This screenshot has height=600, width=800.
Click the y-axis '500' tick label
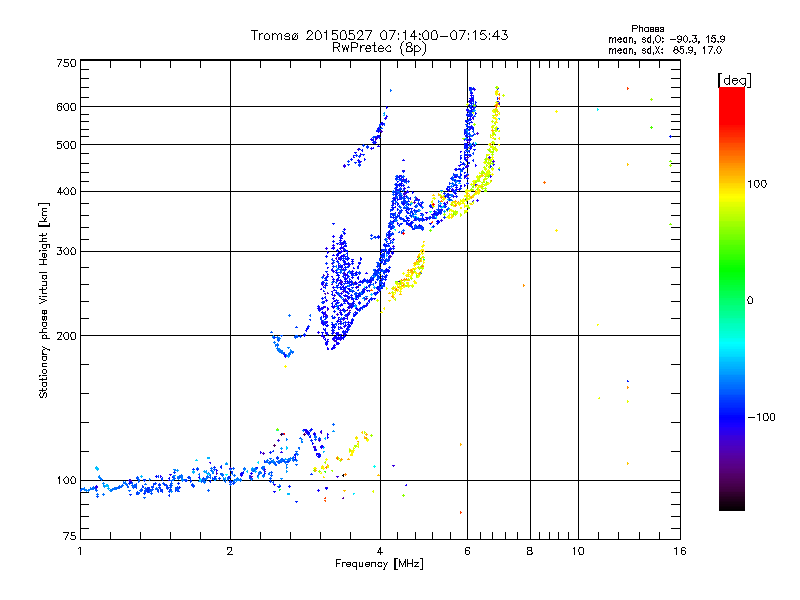(66, 145)
